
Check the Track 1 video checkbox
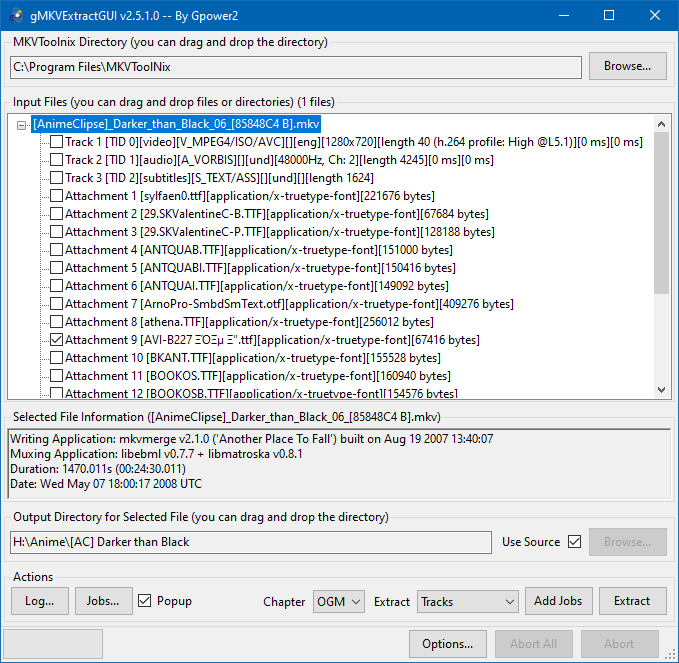pos(56,142)
